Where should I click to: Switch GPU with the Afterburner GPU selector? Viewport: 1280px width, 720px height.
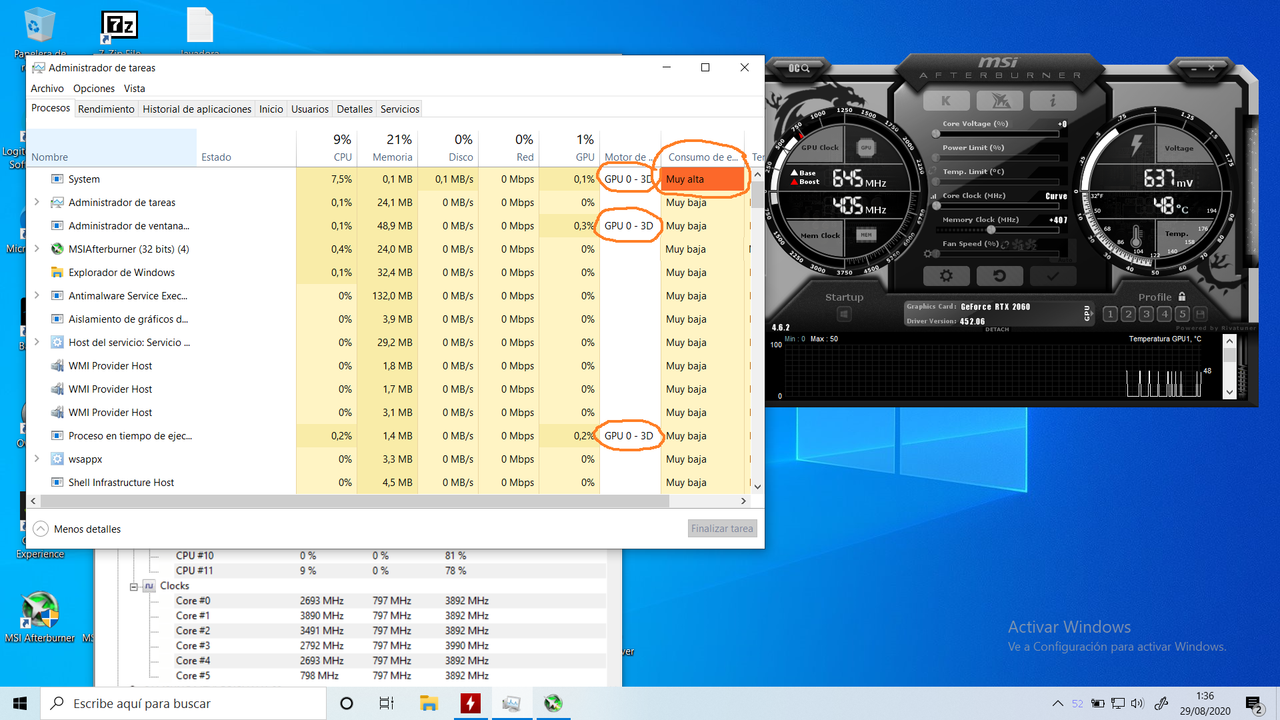[x=1088, y=314]
